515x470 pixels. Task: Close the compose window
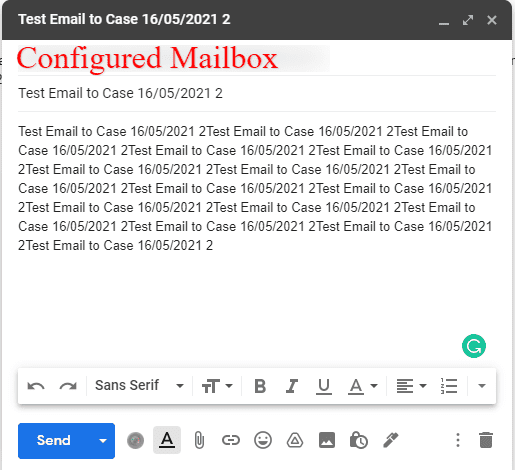point(492,20)
